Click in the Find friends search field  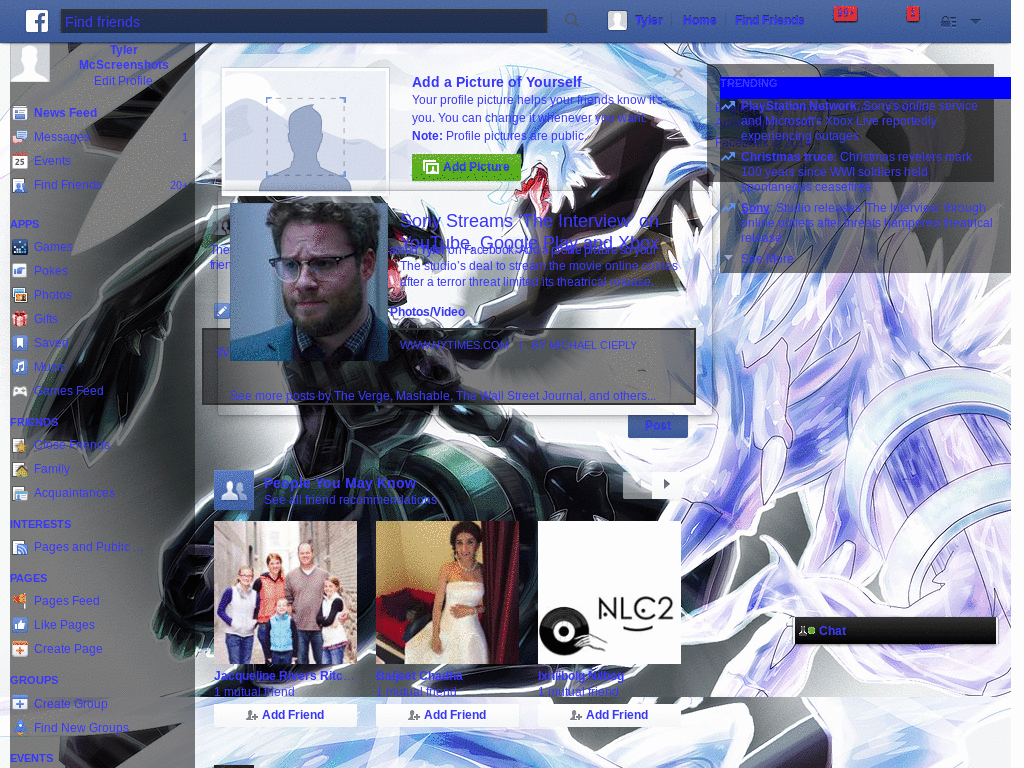(x=304, y=22)
